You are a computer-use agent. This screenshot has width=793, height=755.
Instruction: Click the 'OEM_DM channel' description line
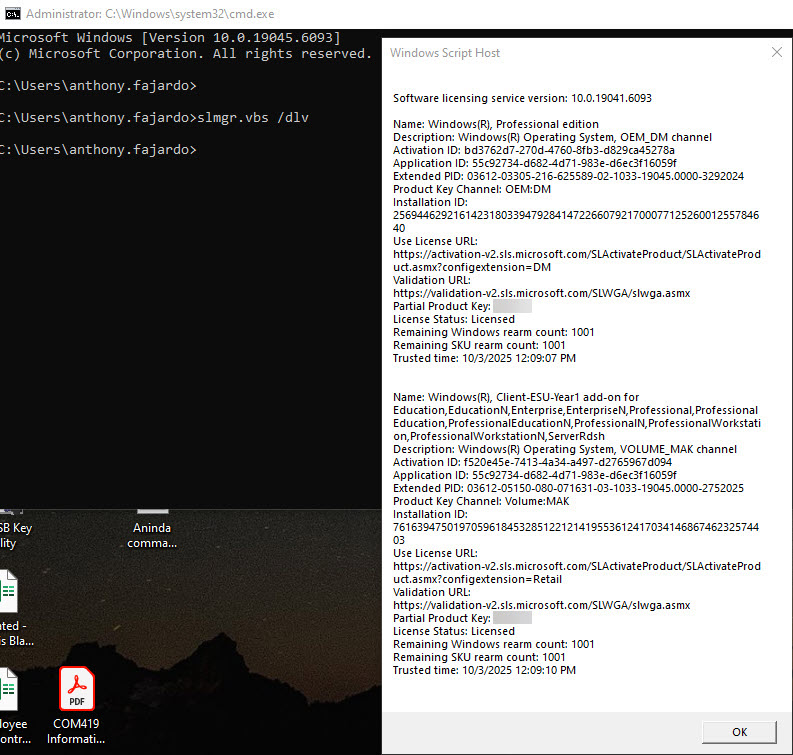[552, 137]
